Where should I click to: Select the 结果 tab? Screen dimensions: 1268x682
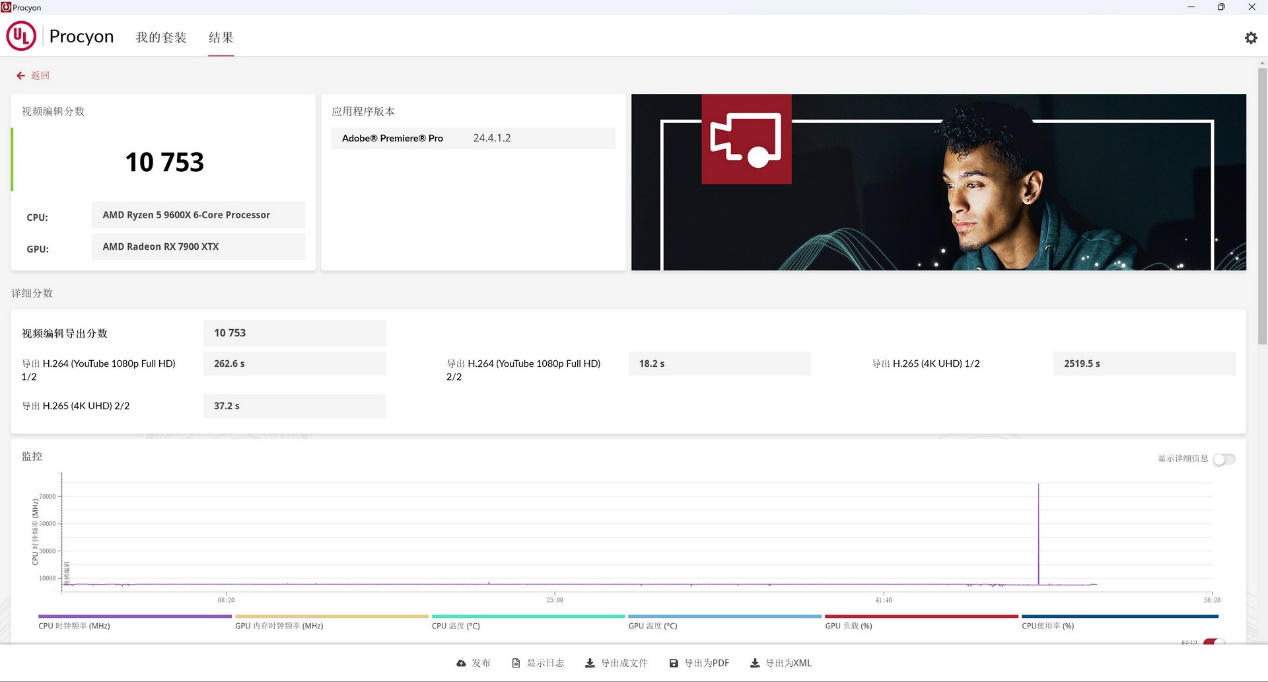tap(221, 38)
